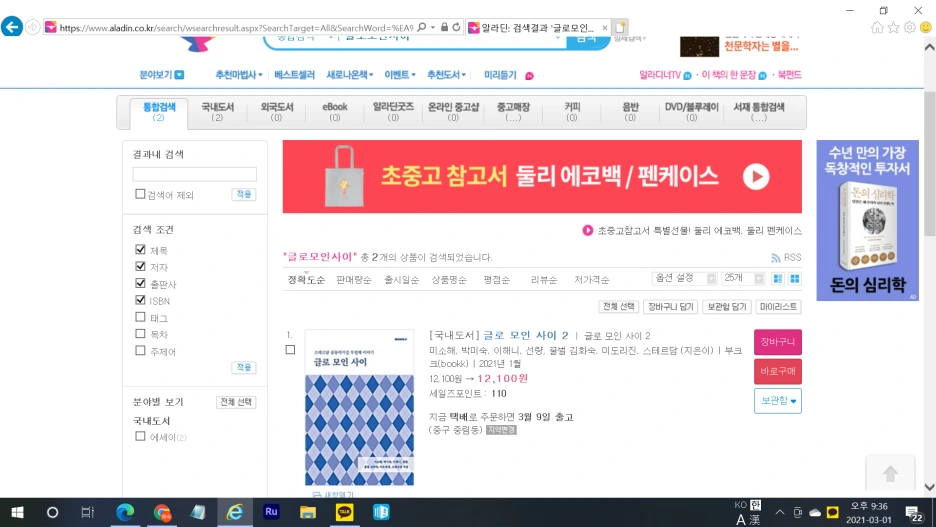The height and width of the screenshot is (527, 936).
Task: Click the scroll-to-top arrow button
Action: tap(890, 474)
